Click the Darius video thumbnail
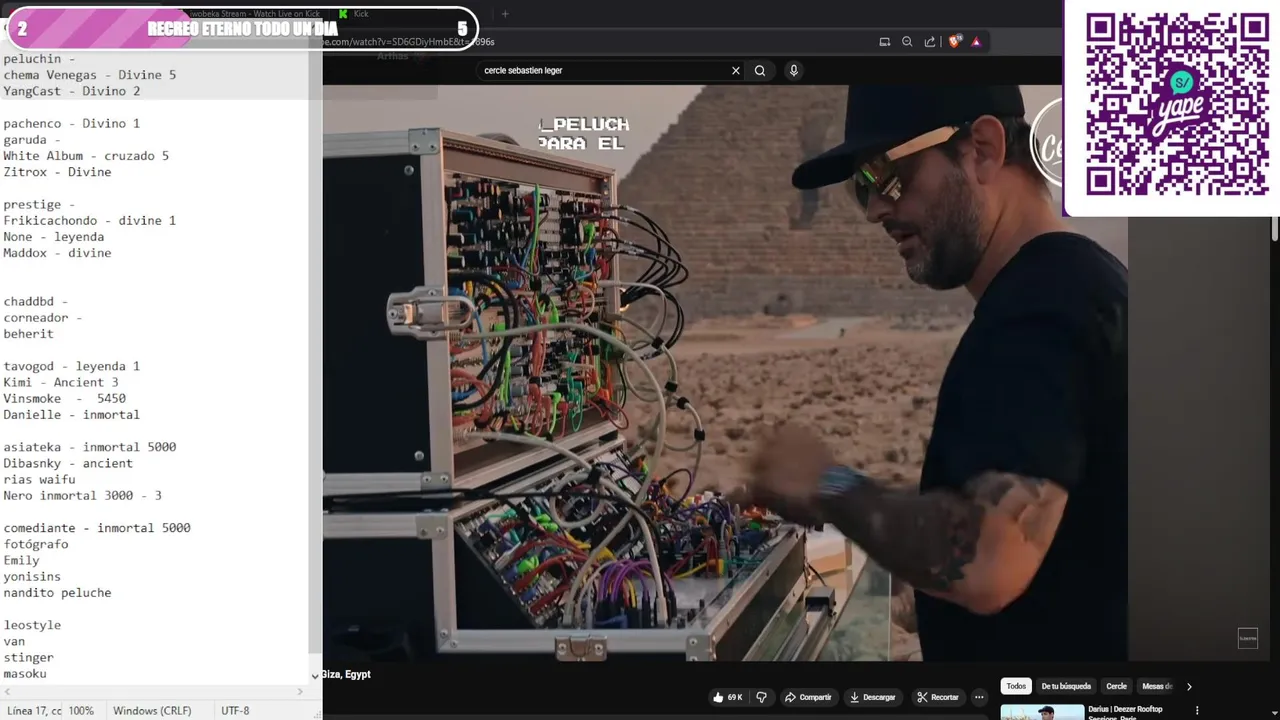This screenshot has width=1280, height=720. pyautogui.click(x=1042, y=712)
